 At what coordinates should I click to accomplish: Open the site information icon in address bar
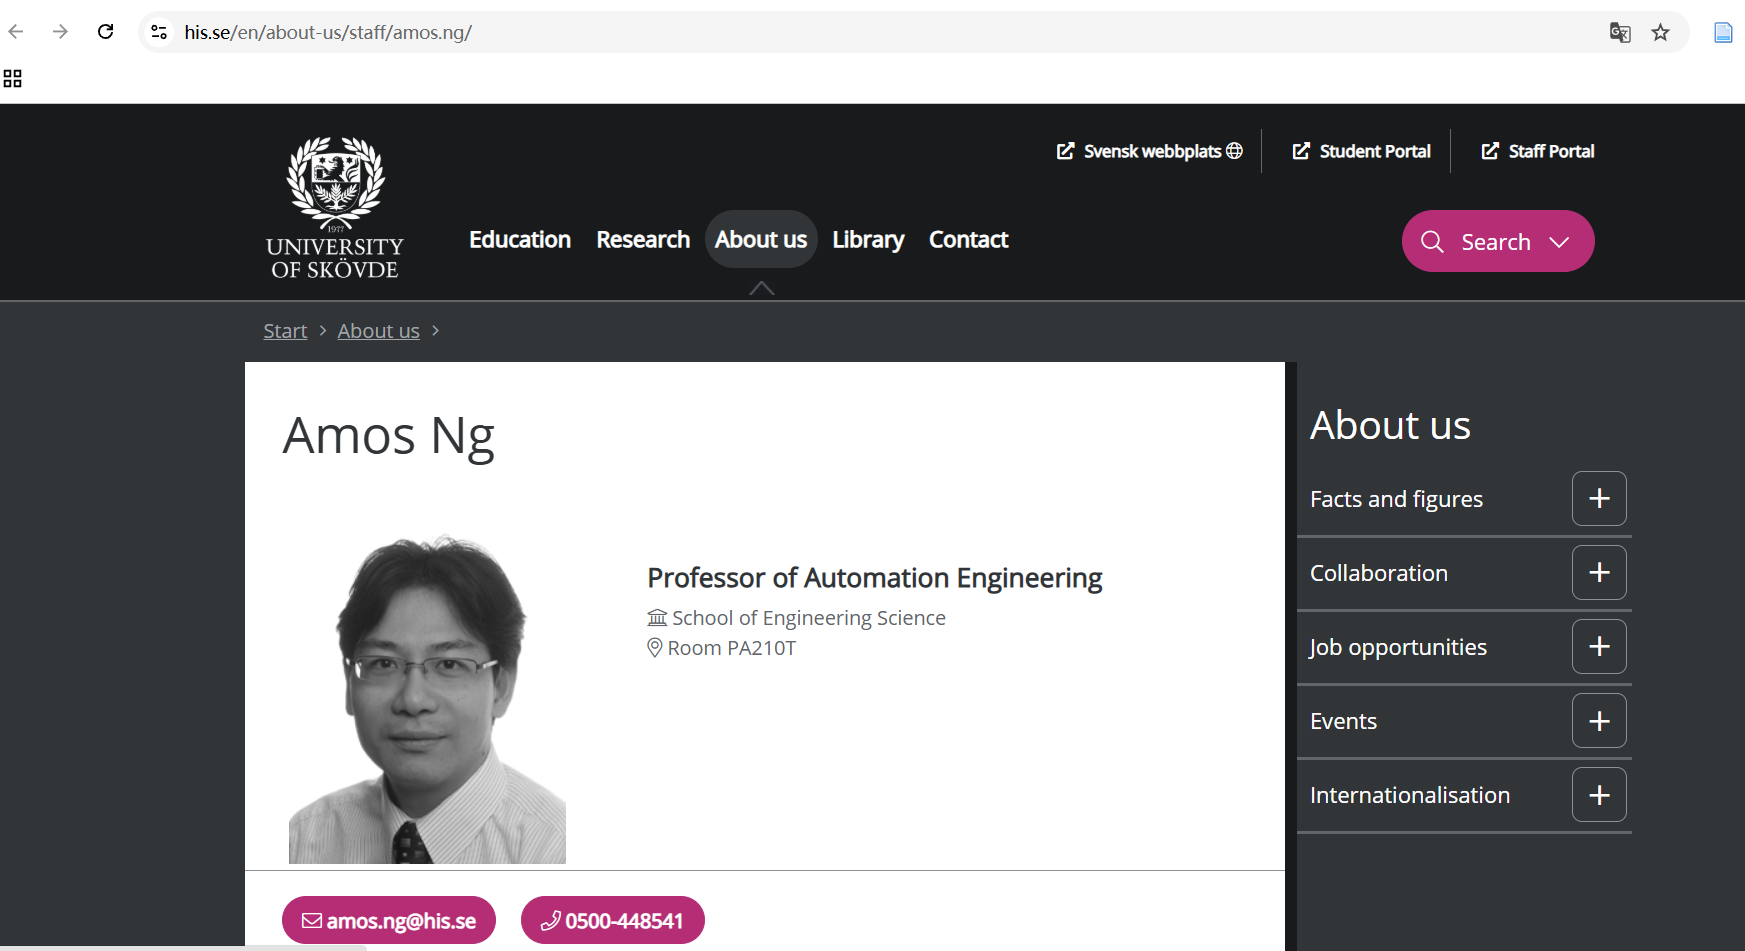point(159,32)
